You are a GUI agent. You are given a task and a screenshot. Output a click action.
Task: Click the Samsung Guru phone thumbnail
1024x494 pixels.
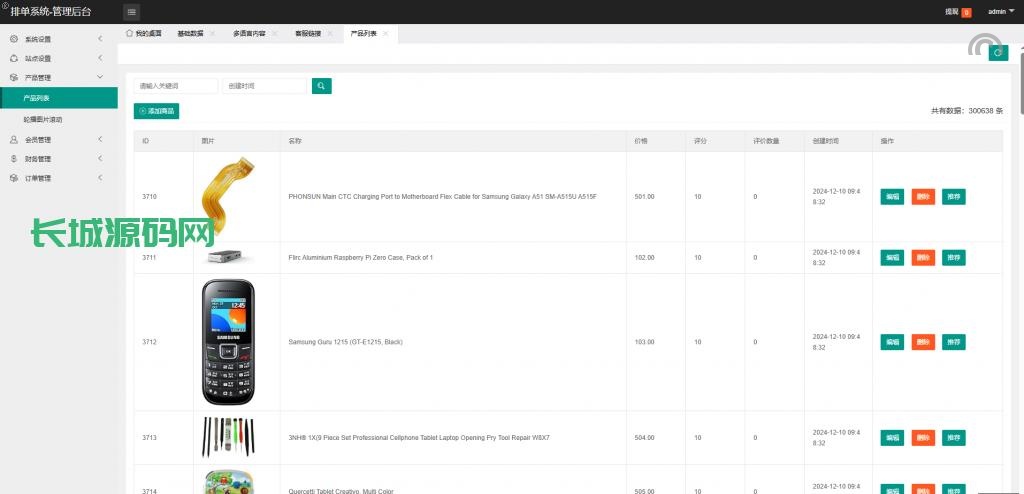coord(228,341)
